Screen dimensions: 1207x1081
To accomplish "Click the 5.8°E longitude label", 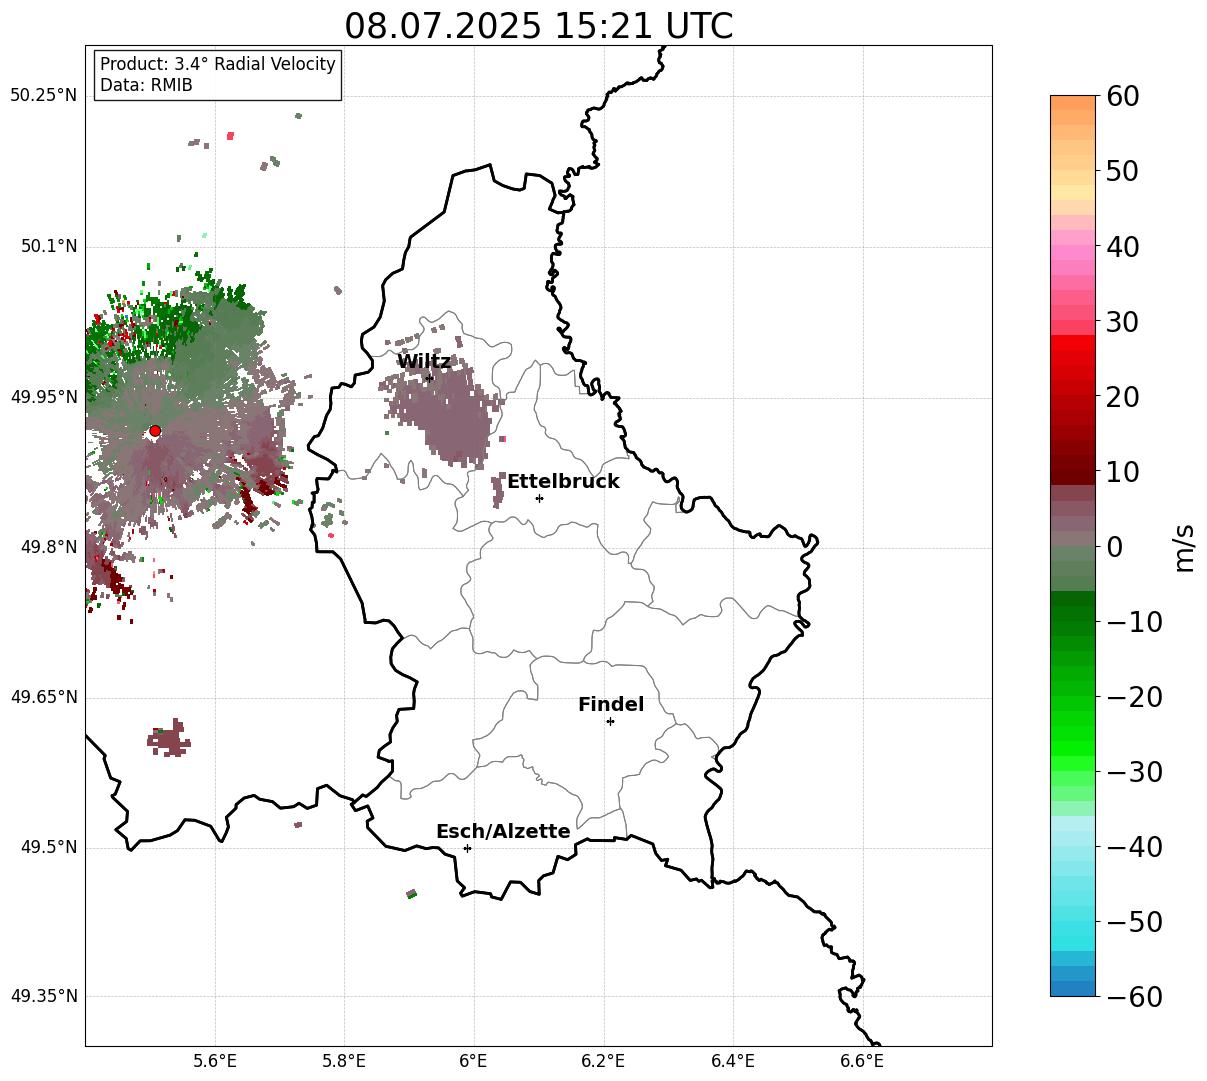I will point(344,1061).
